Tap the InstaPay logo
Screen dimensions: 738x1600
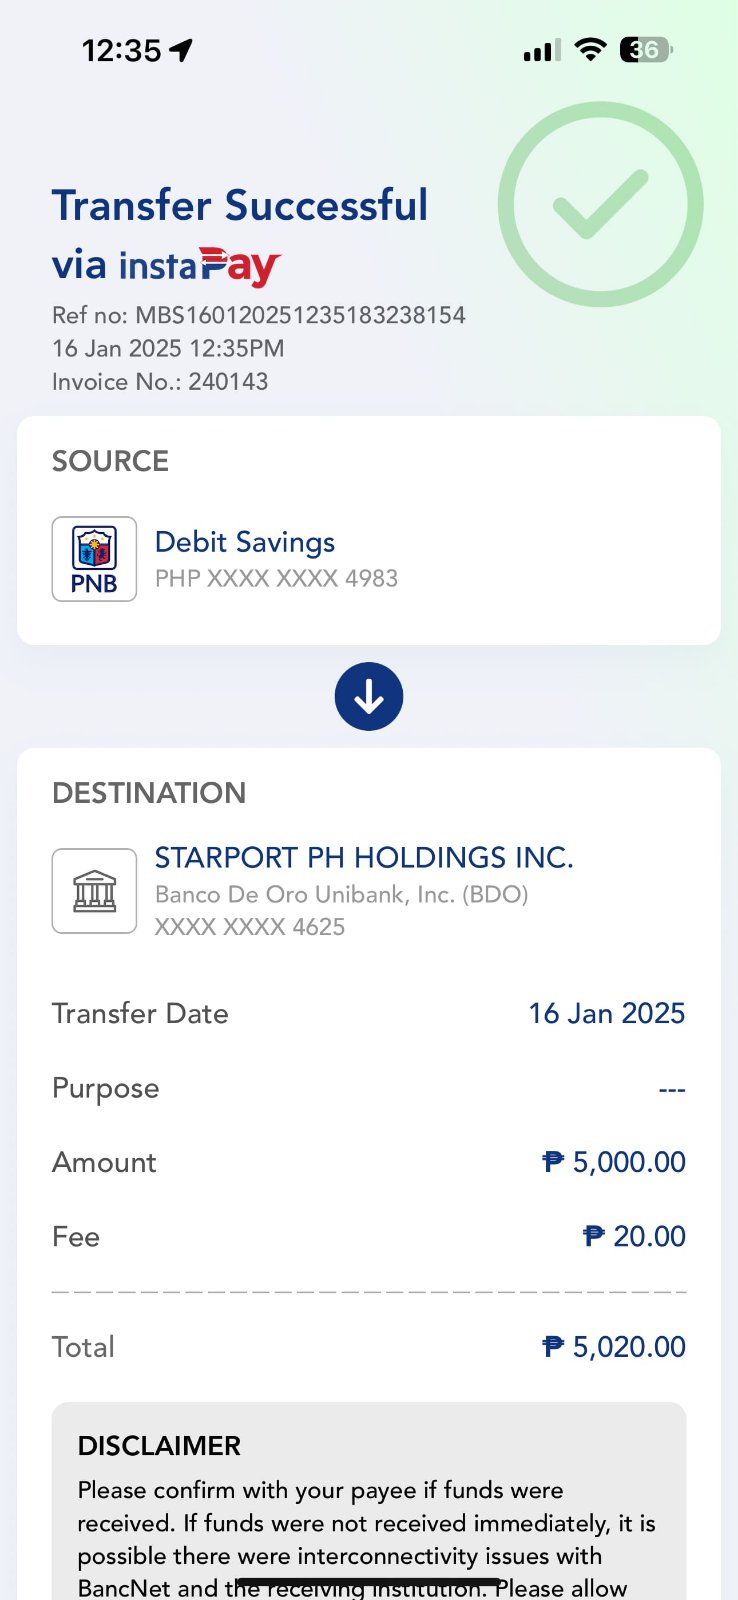[x=200, y=266]
